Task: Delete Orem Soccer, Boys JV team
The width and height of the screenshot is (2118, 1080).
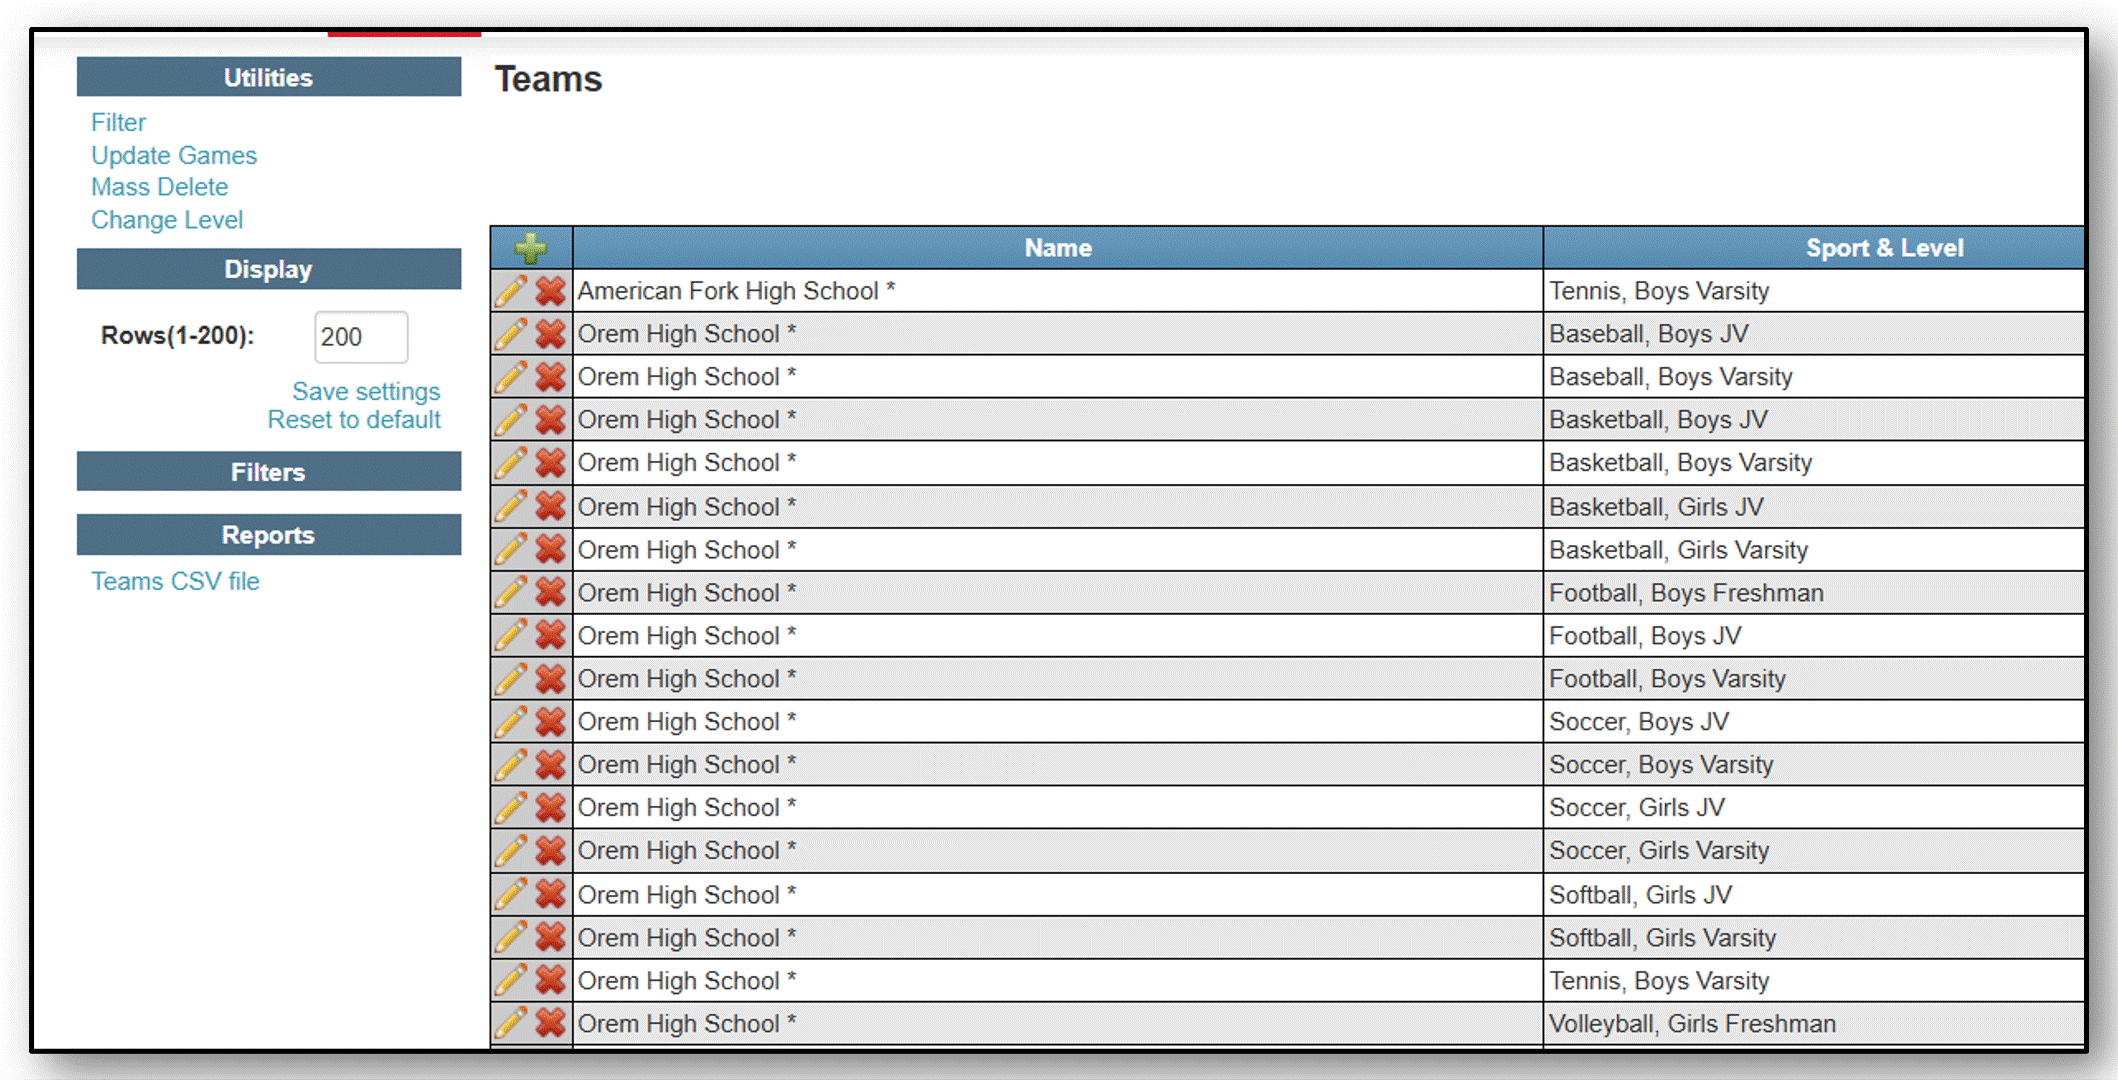Action: click(550, 722)
